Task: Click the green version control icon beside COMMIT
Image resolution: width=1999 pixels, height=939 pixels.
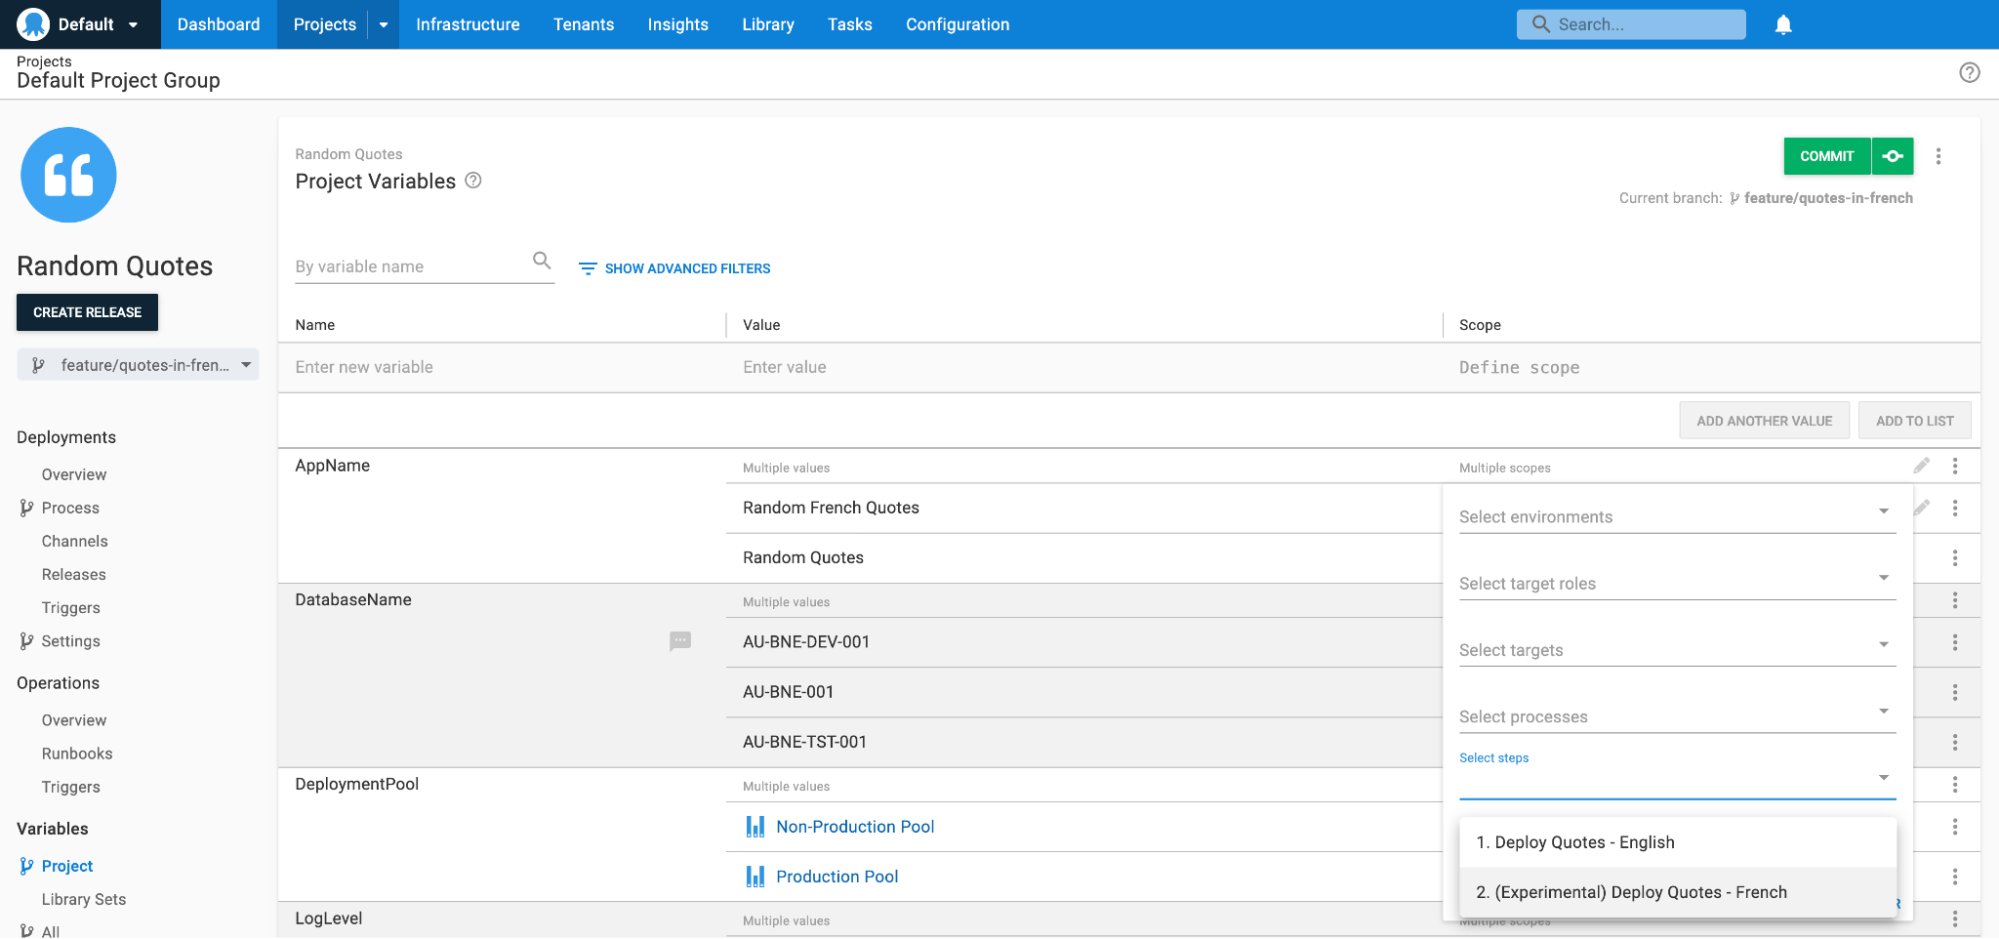Action: pyautogui.click(x=1893, y=156)
